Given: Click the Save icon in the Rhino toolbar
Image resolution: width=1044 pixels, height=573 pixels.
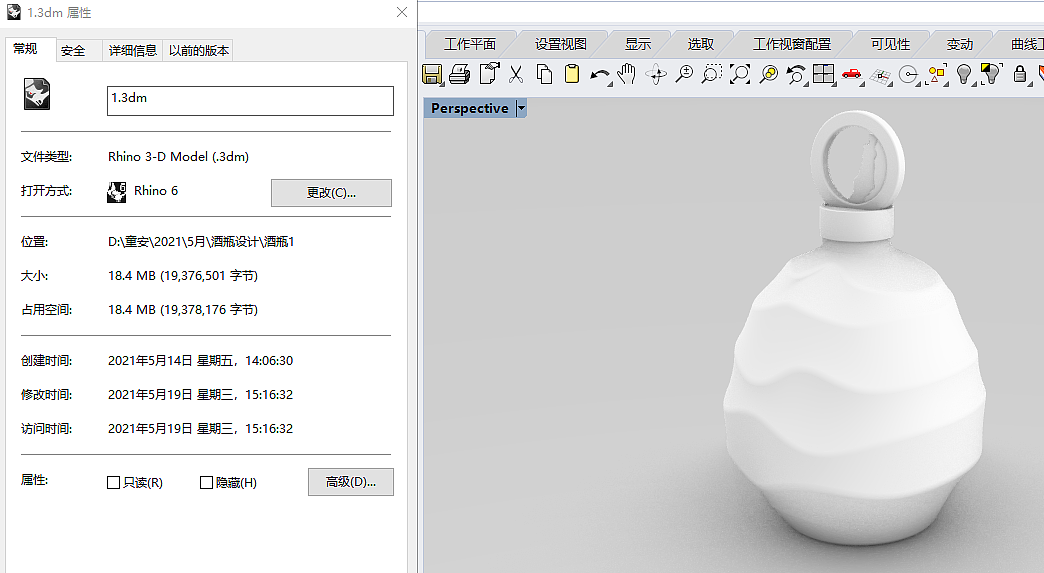Looking at the screenshot, I should [x=432, y=74].
